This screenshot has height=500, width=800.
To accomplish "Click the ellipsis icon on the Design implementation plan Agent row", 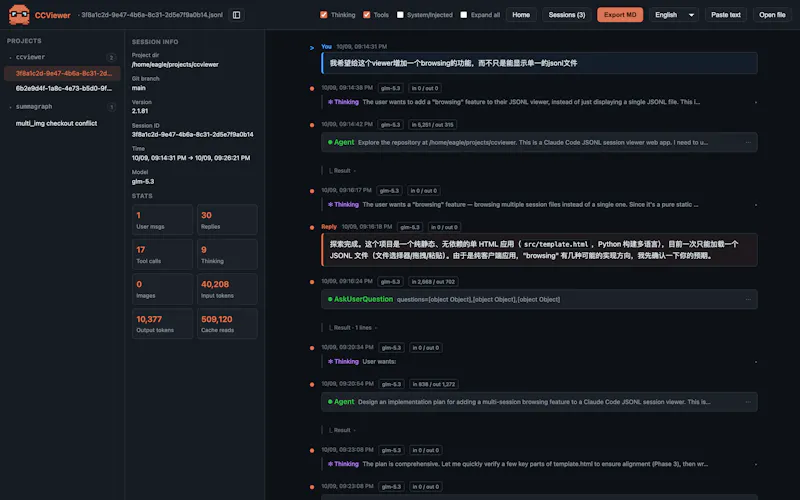I will coord(748,402).
